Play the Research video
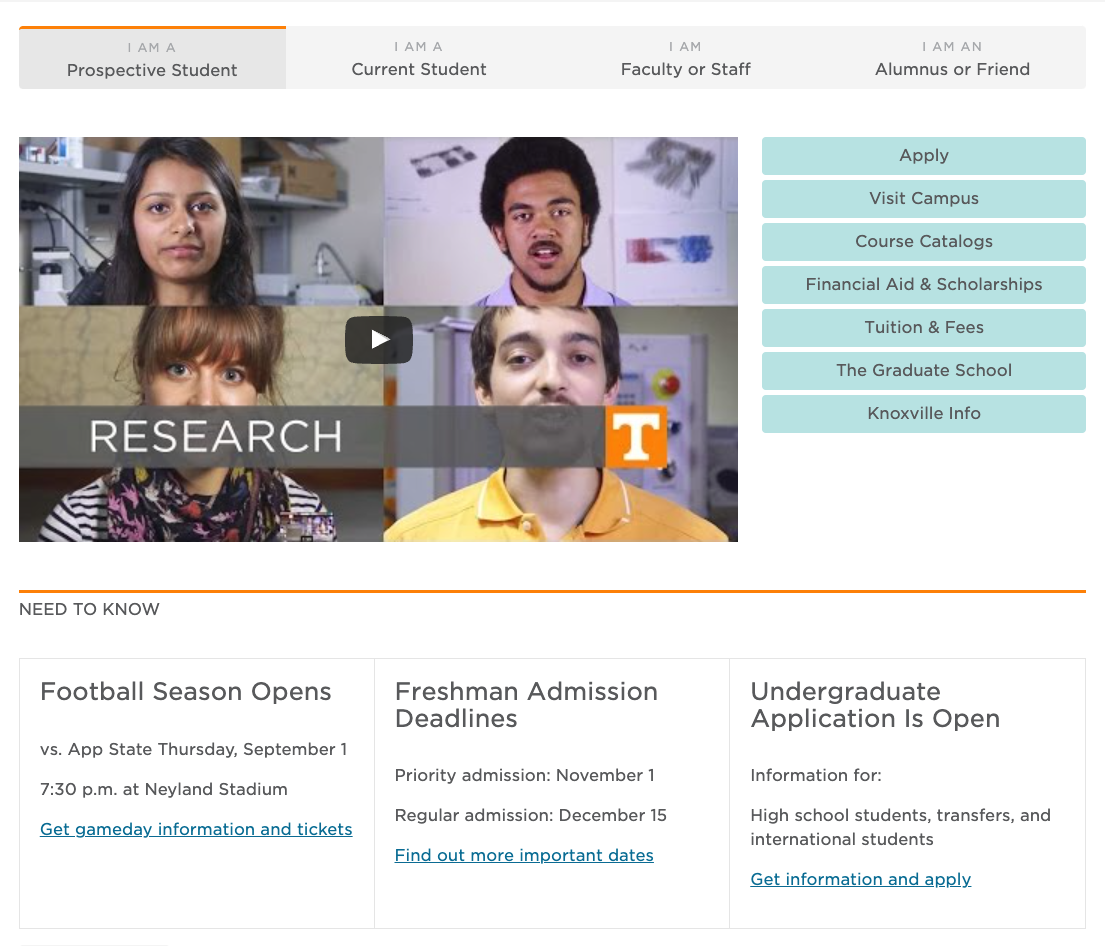The height and width of the screenshot is (946, 1105). [378, 340]
